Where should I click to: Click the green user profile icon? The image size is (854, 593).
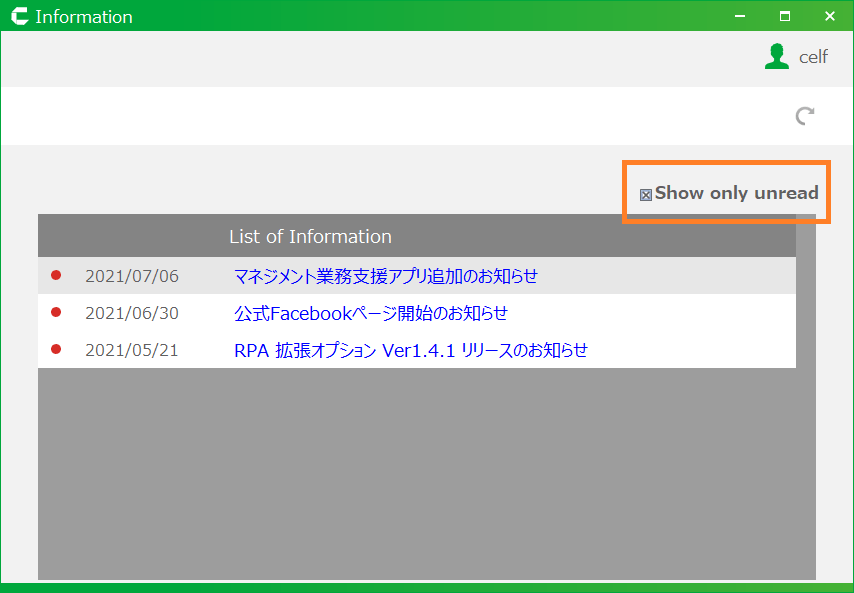point(776,57)
